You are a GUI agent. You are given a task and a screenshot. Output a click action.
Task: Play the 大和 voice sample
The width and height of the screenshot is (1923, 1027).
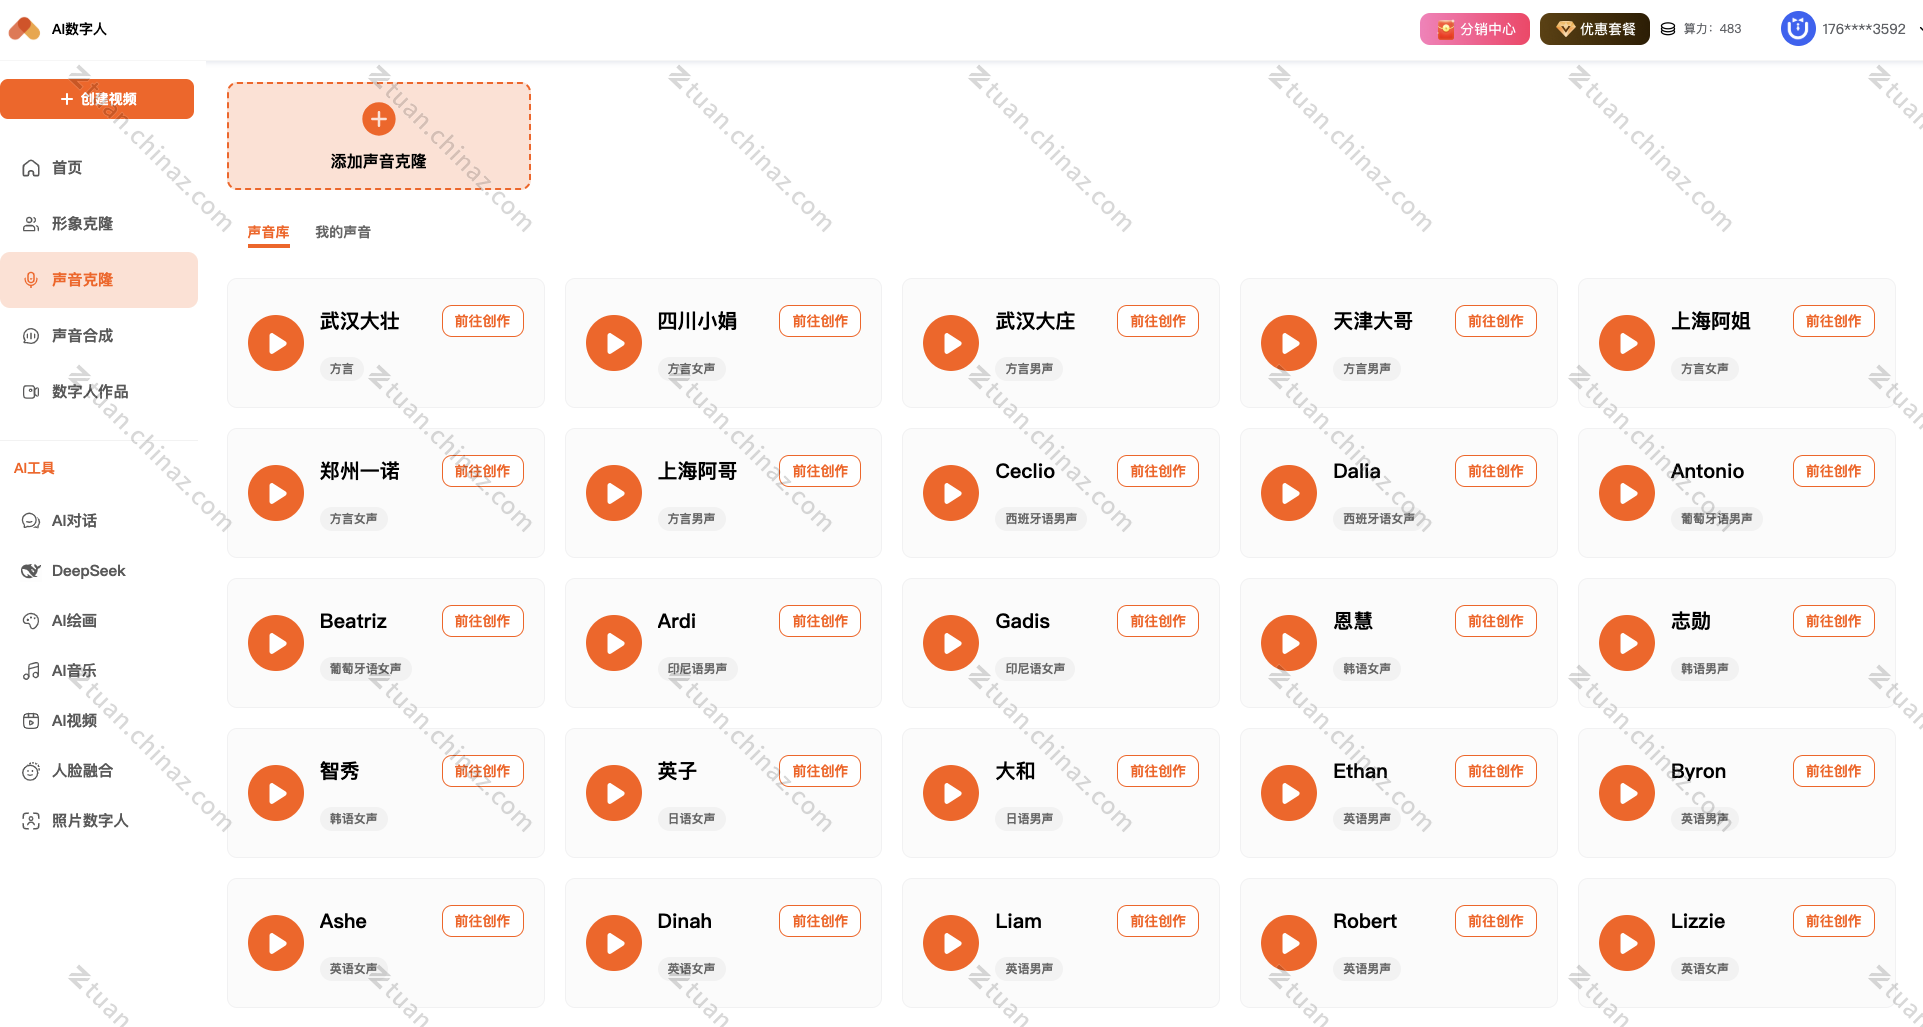(x=951, y=793)
